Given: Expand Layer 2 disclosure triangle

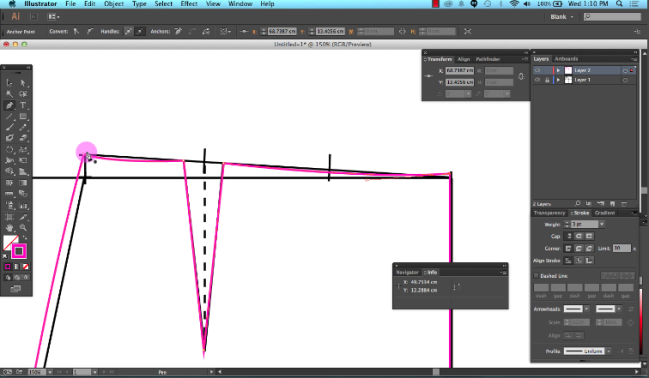Looking at the screenshot, I should pos(558,70).
